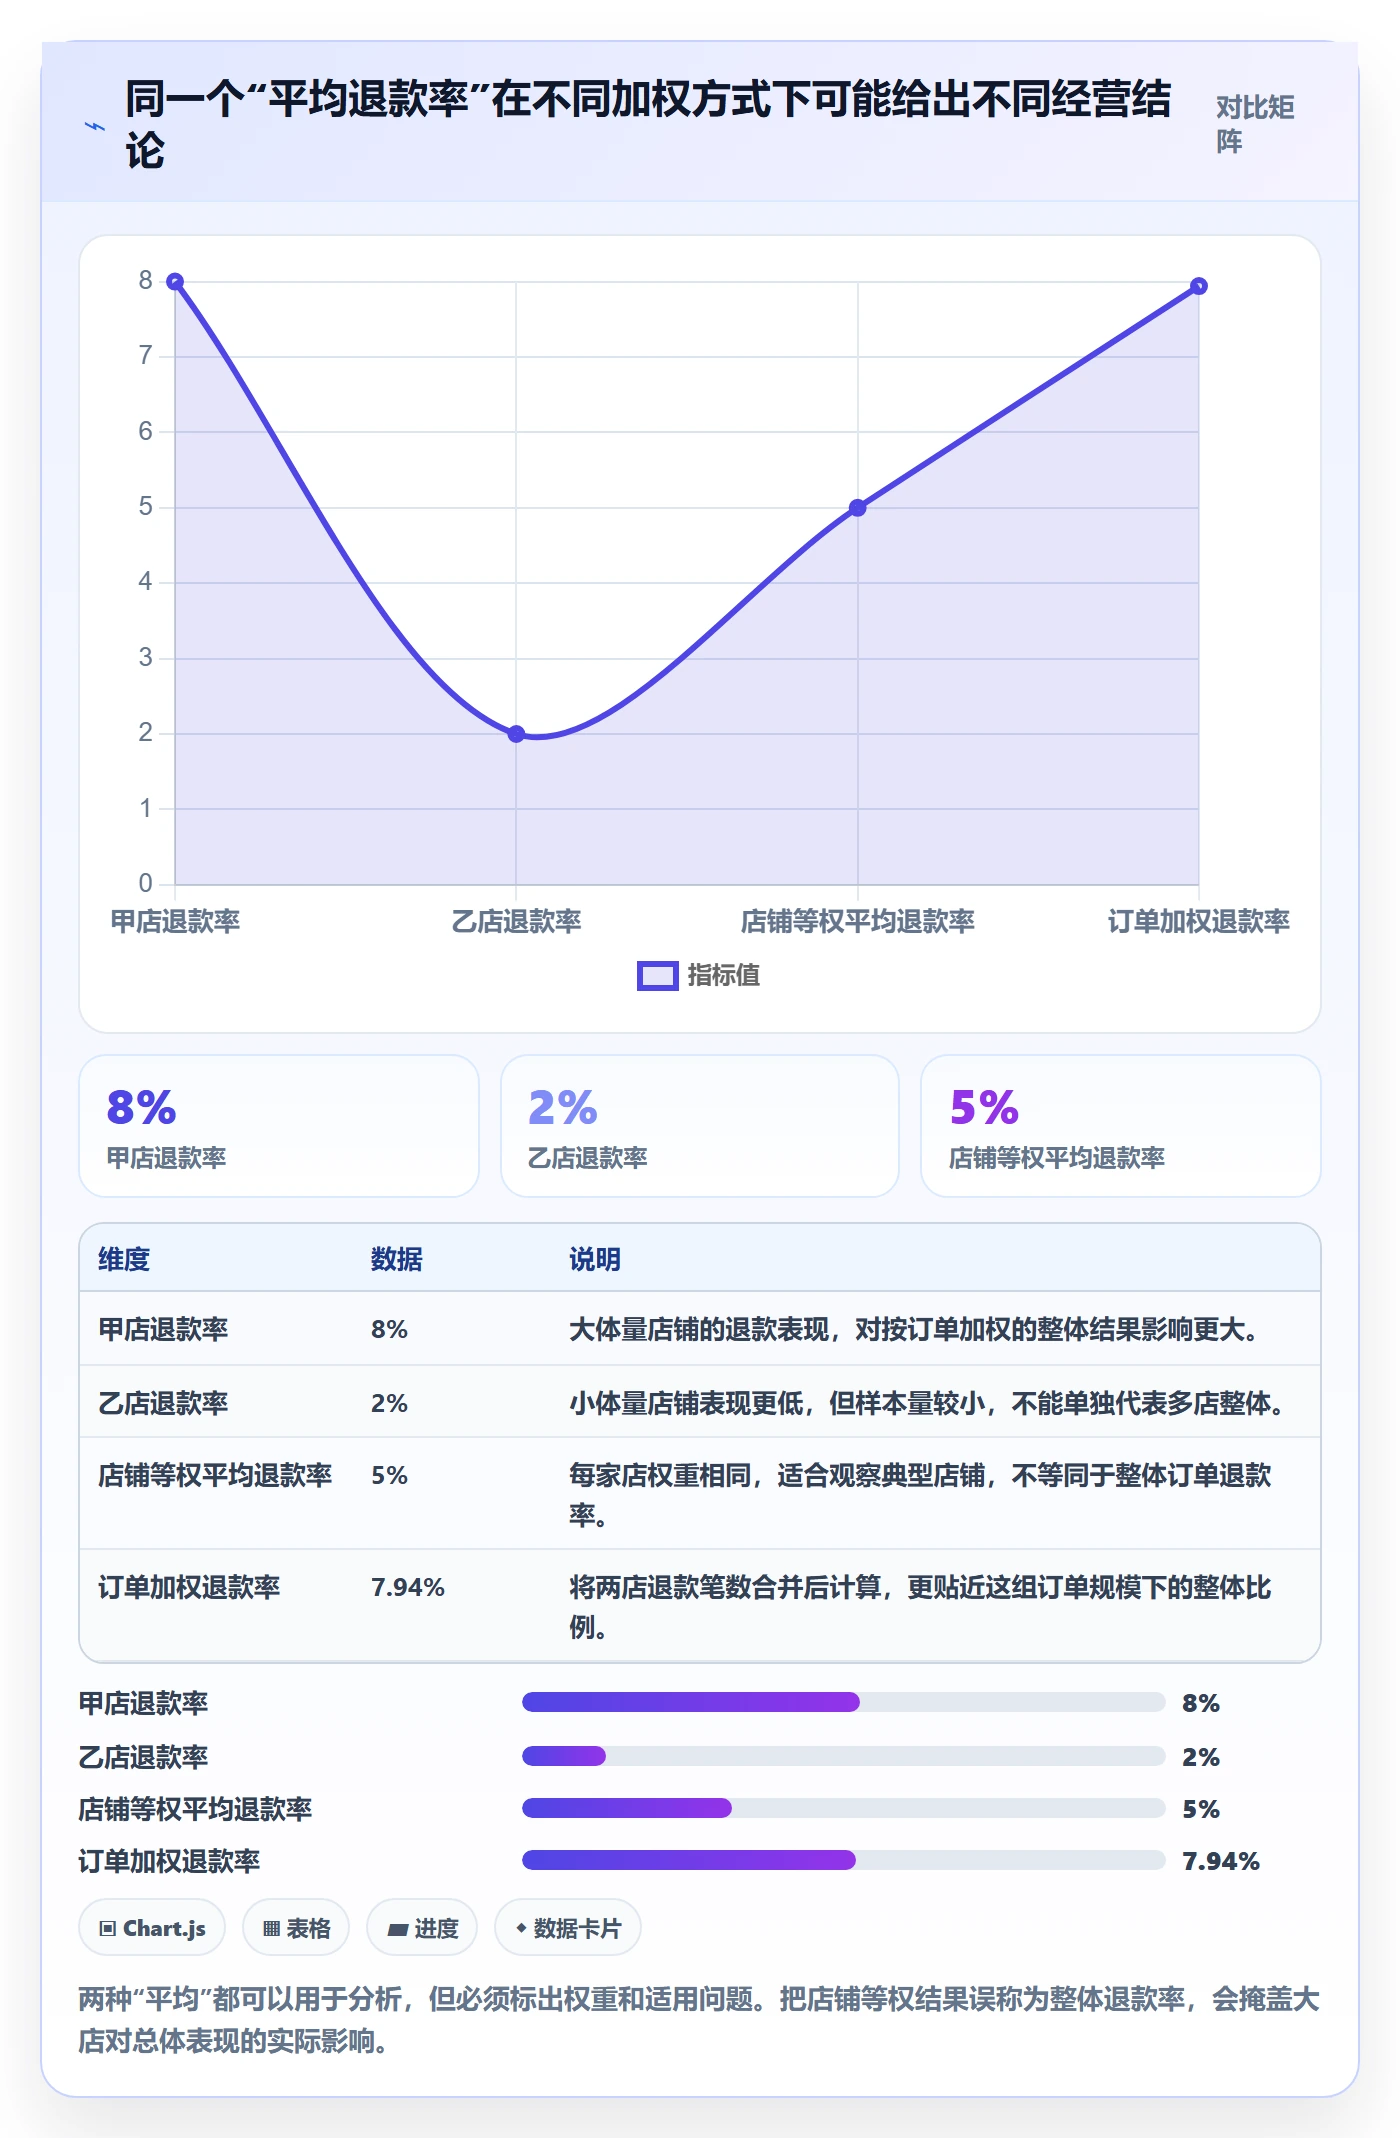
Task: Click the grid icon in 表格 chip
Action: click(x=271, y=1929)
